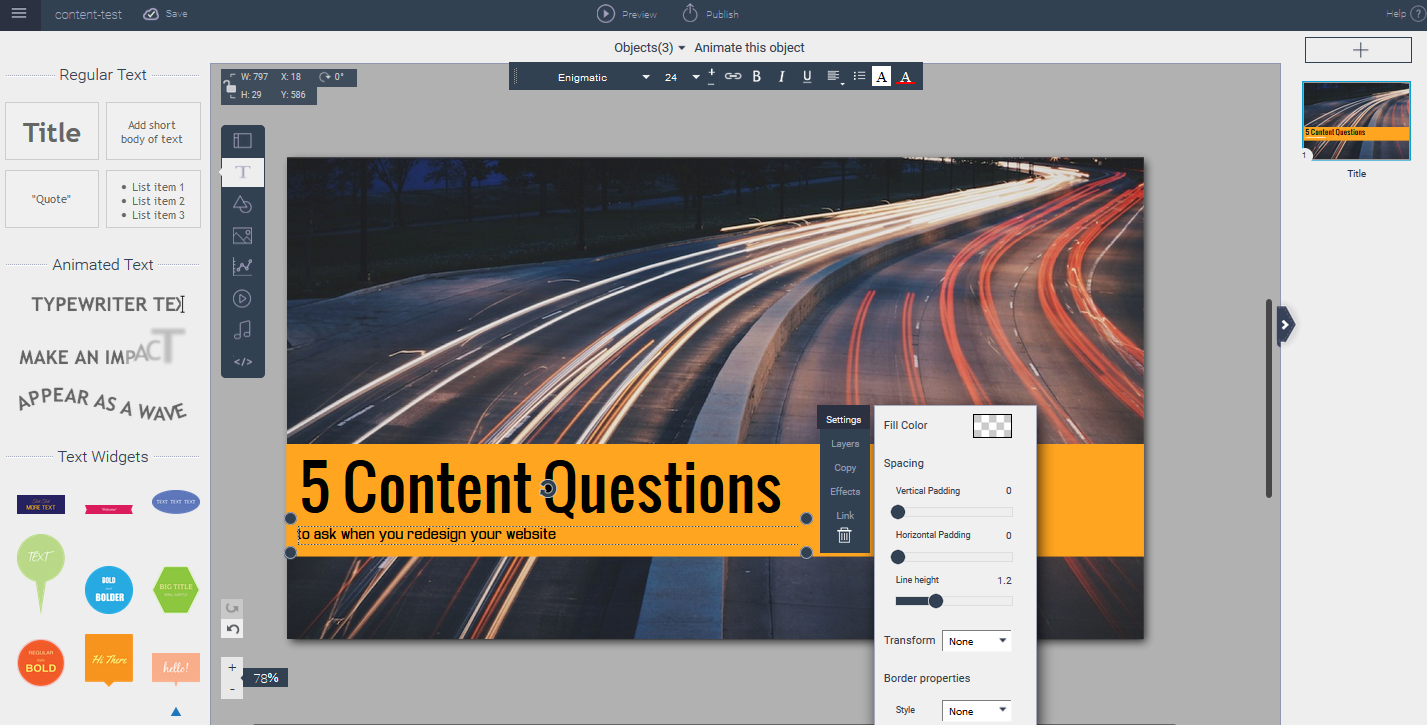Viewport: 1427px width, 725px height.
Task: Click Animate this object
Action: 748,47
